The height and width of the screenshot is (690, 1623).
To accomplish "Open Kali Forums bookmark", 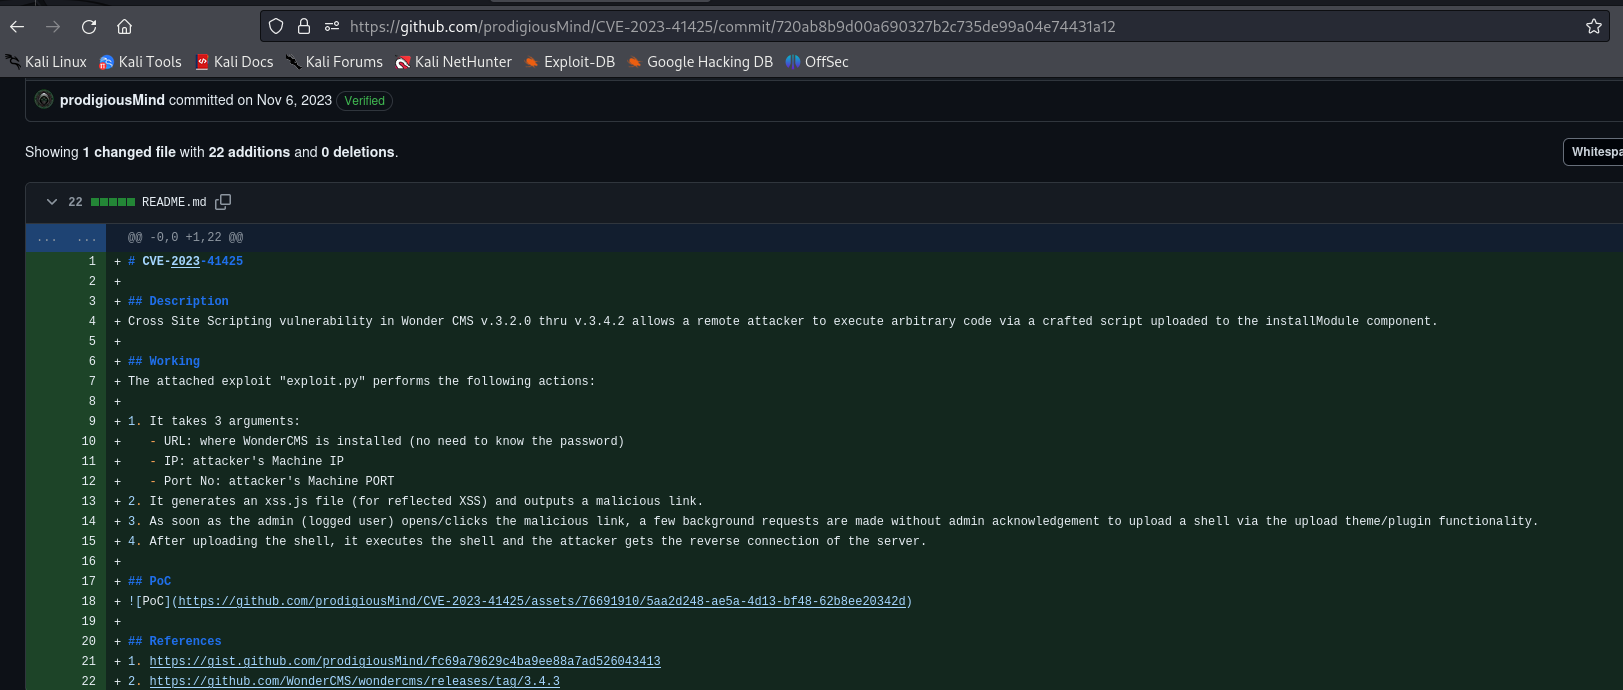I will pyautogui.click(x=334, y=62).
